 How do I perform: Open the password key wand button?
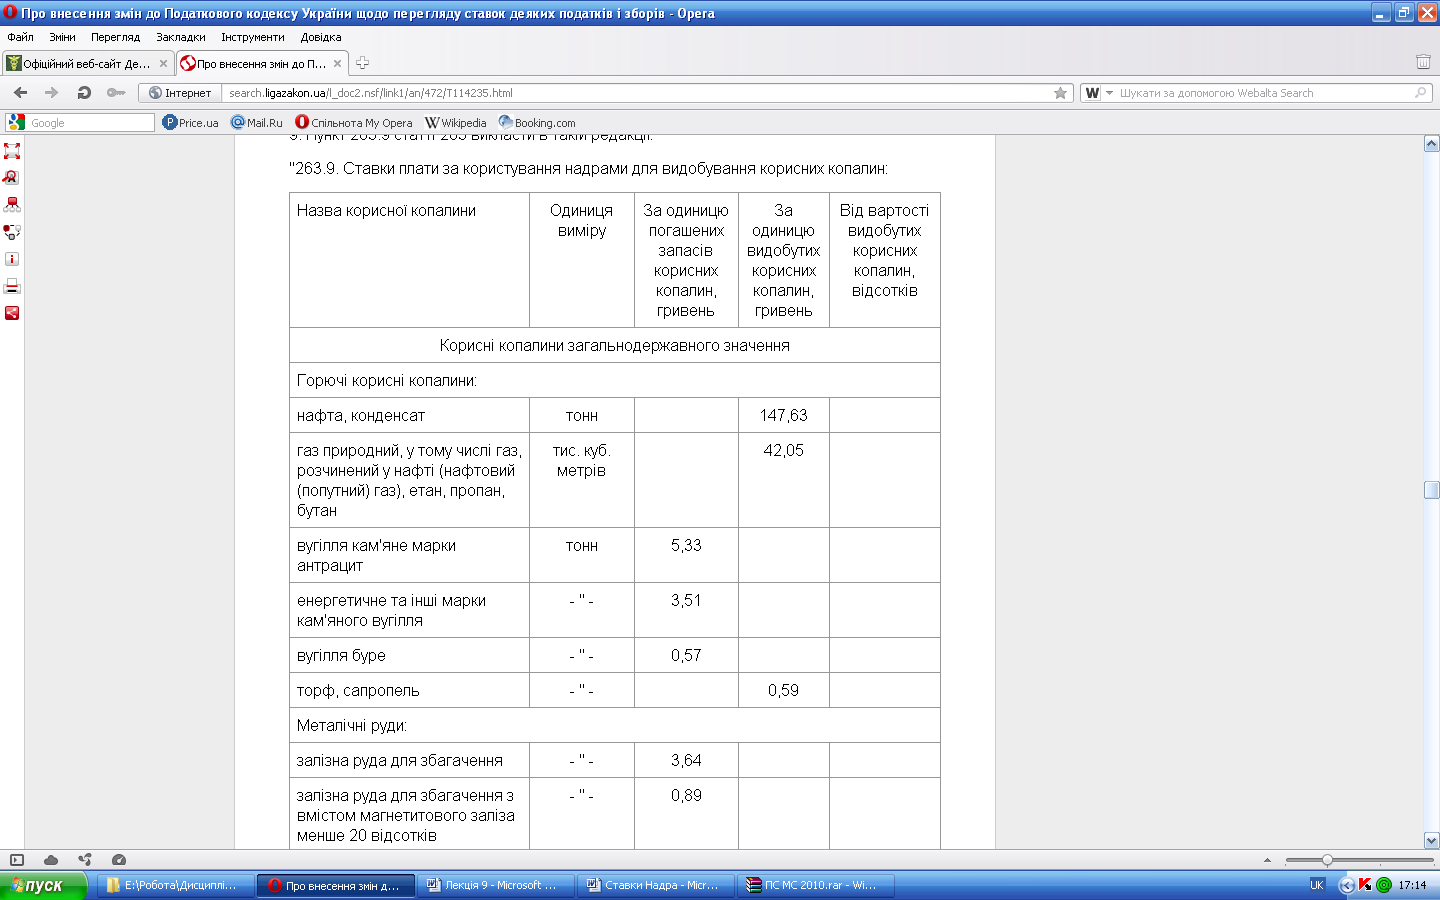[x=116, y=93]
